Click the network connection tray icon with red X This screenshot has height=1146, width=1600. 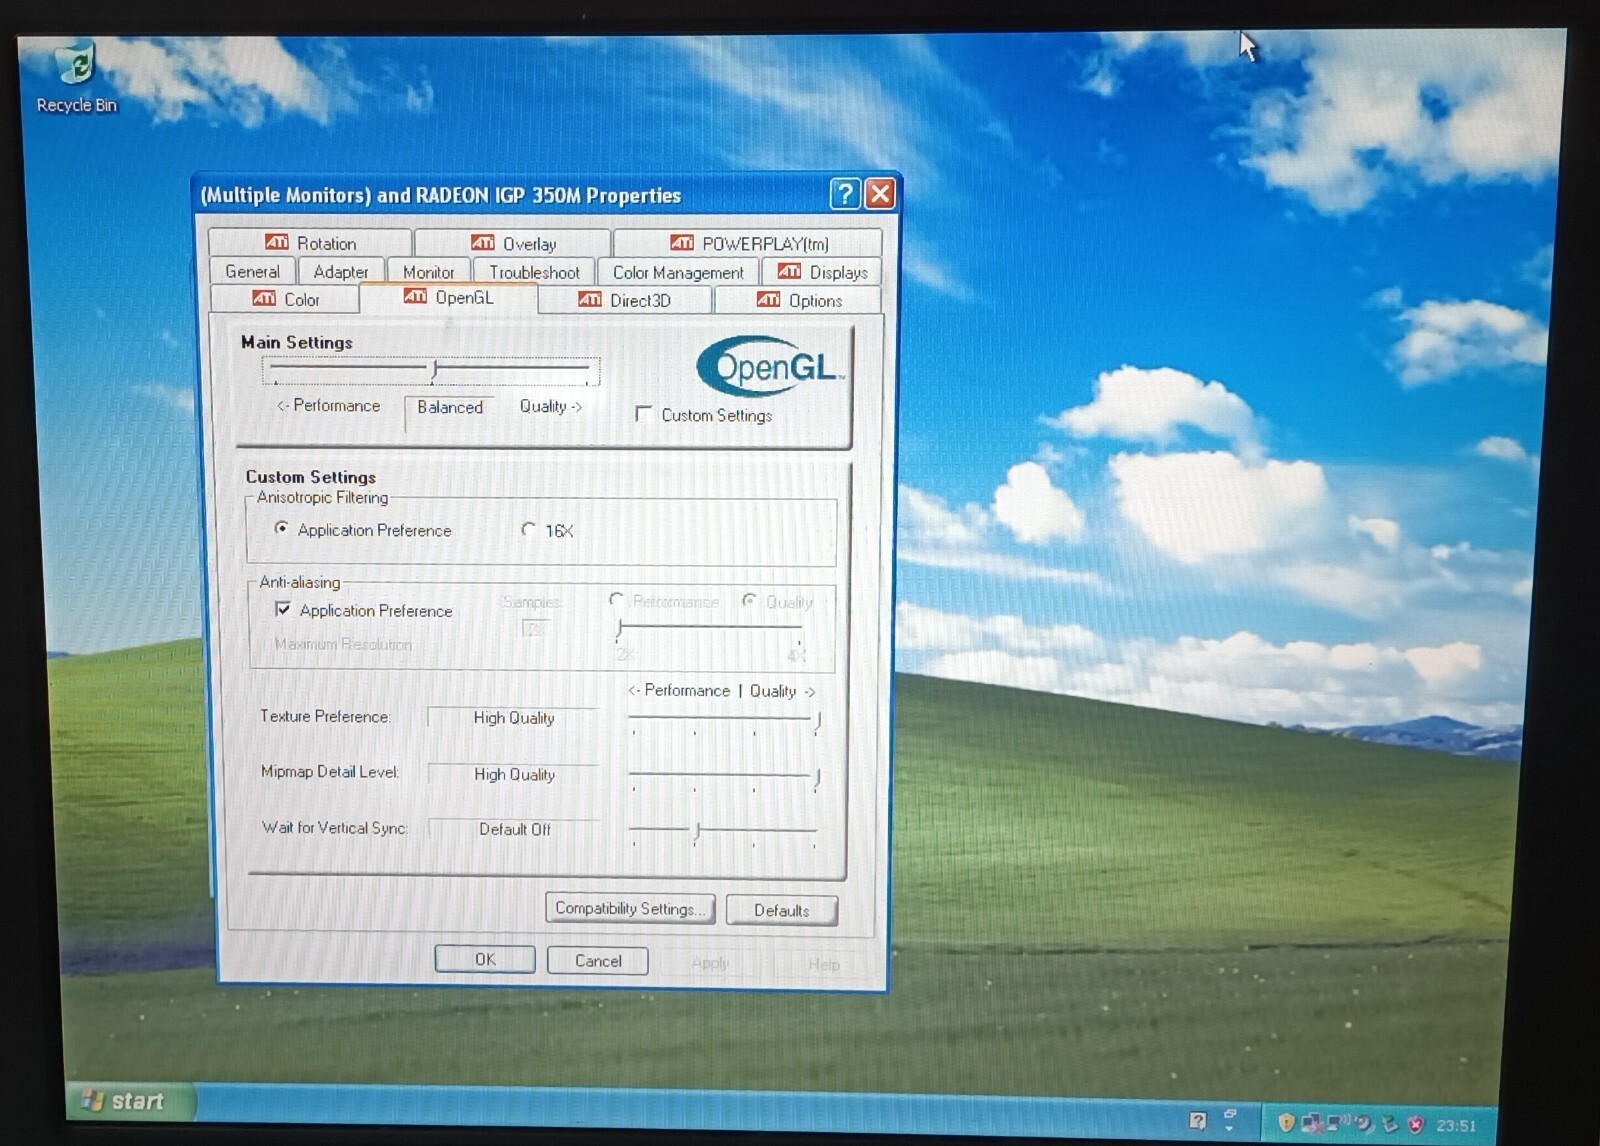(x=1313, y=1124)
